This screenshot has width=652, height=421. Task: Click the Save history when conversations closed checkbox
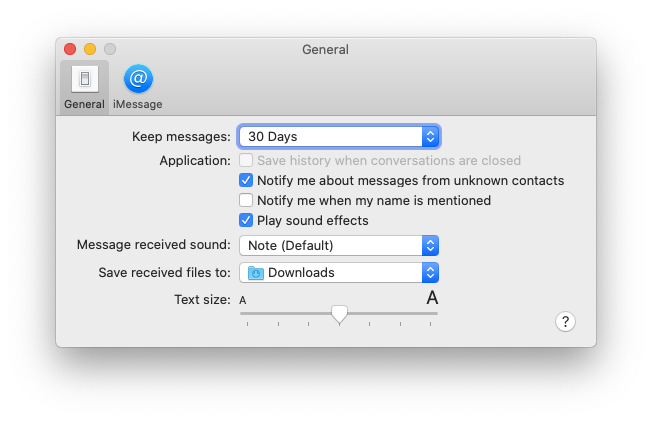[x=246, y=160]
